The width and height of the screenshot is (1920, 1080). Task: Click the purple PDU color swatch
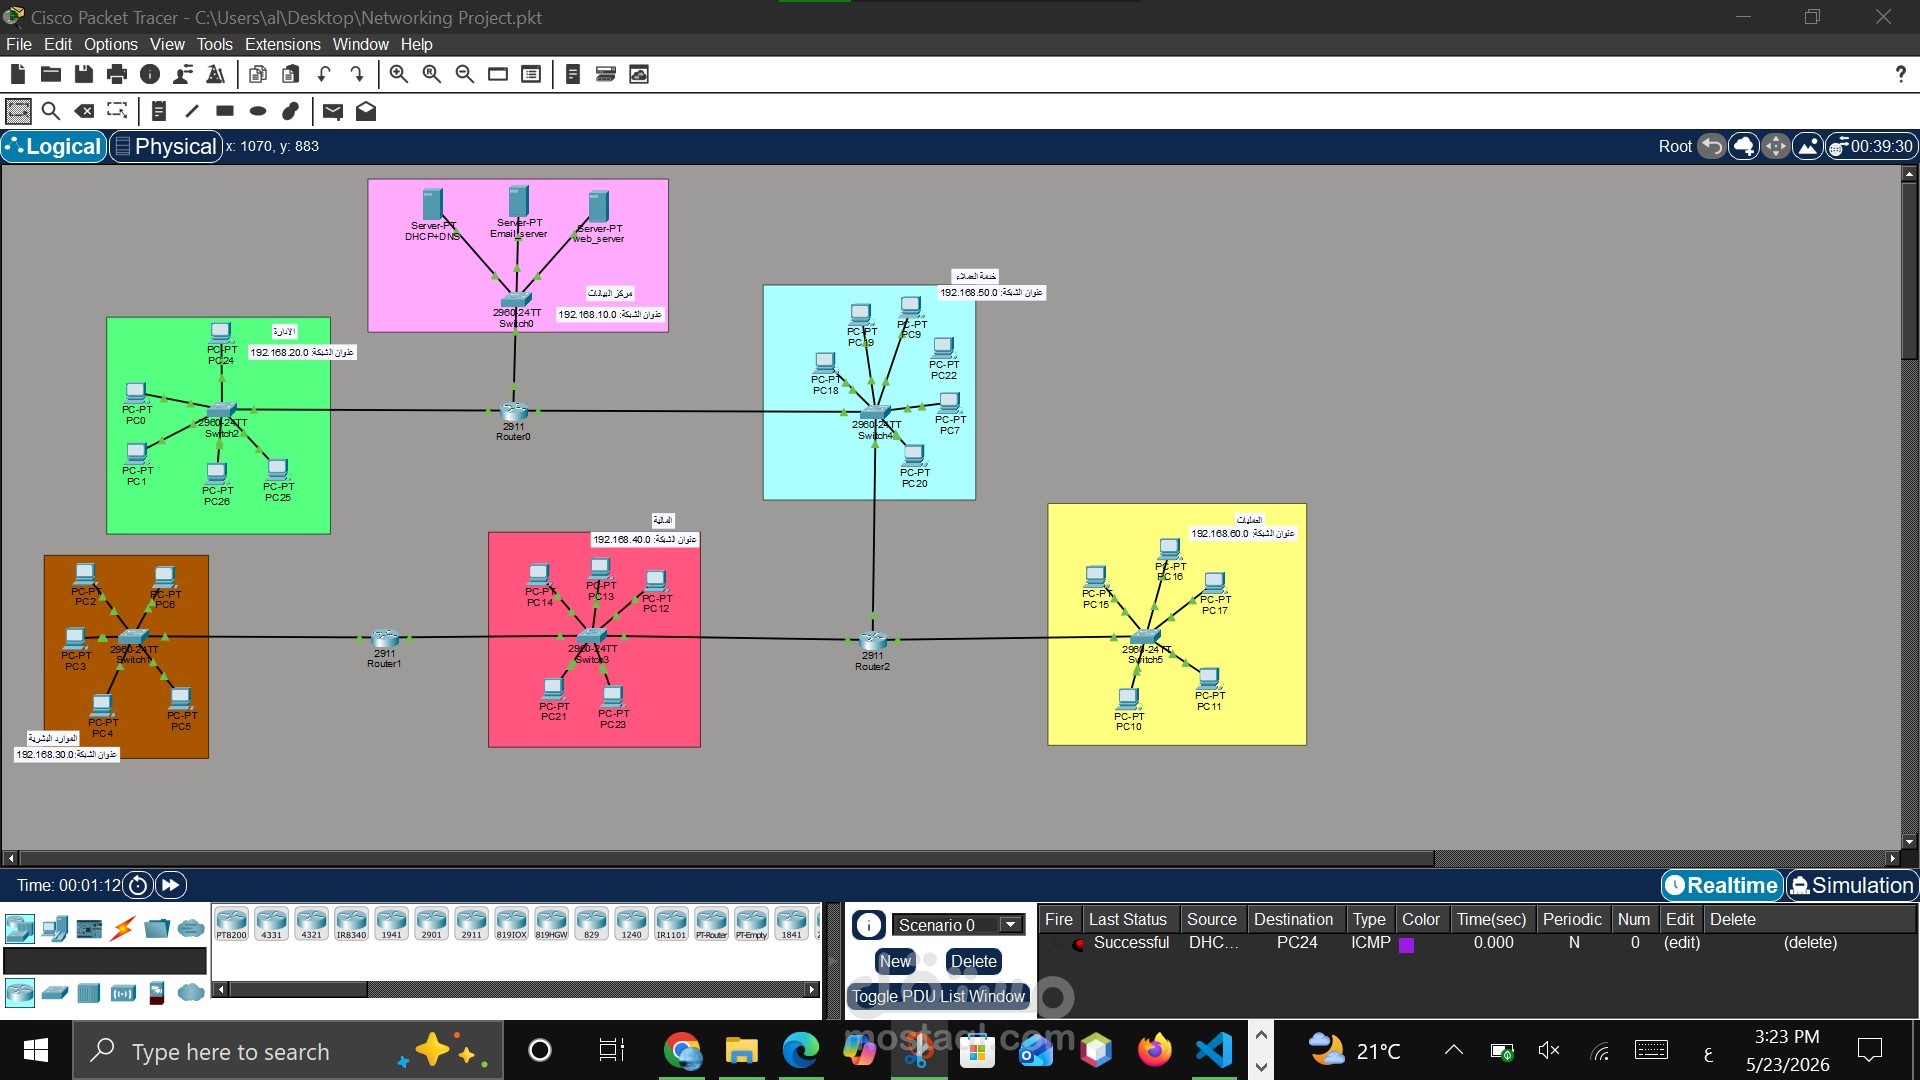point(1406,945)
